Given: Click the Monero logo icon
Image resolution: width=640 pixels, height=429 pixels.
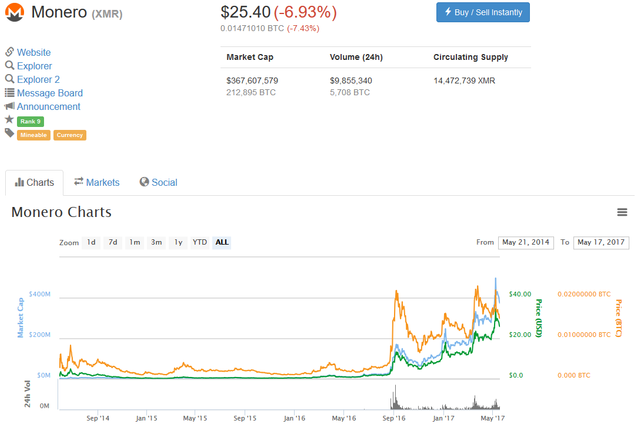Looking at the screenshot, I should [x=15, y=12].
